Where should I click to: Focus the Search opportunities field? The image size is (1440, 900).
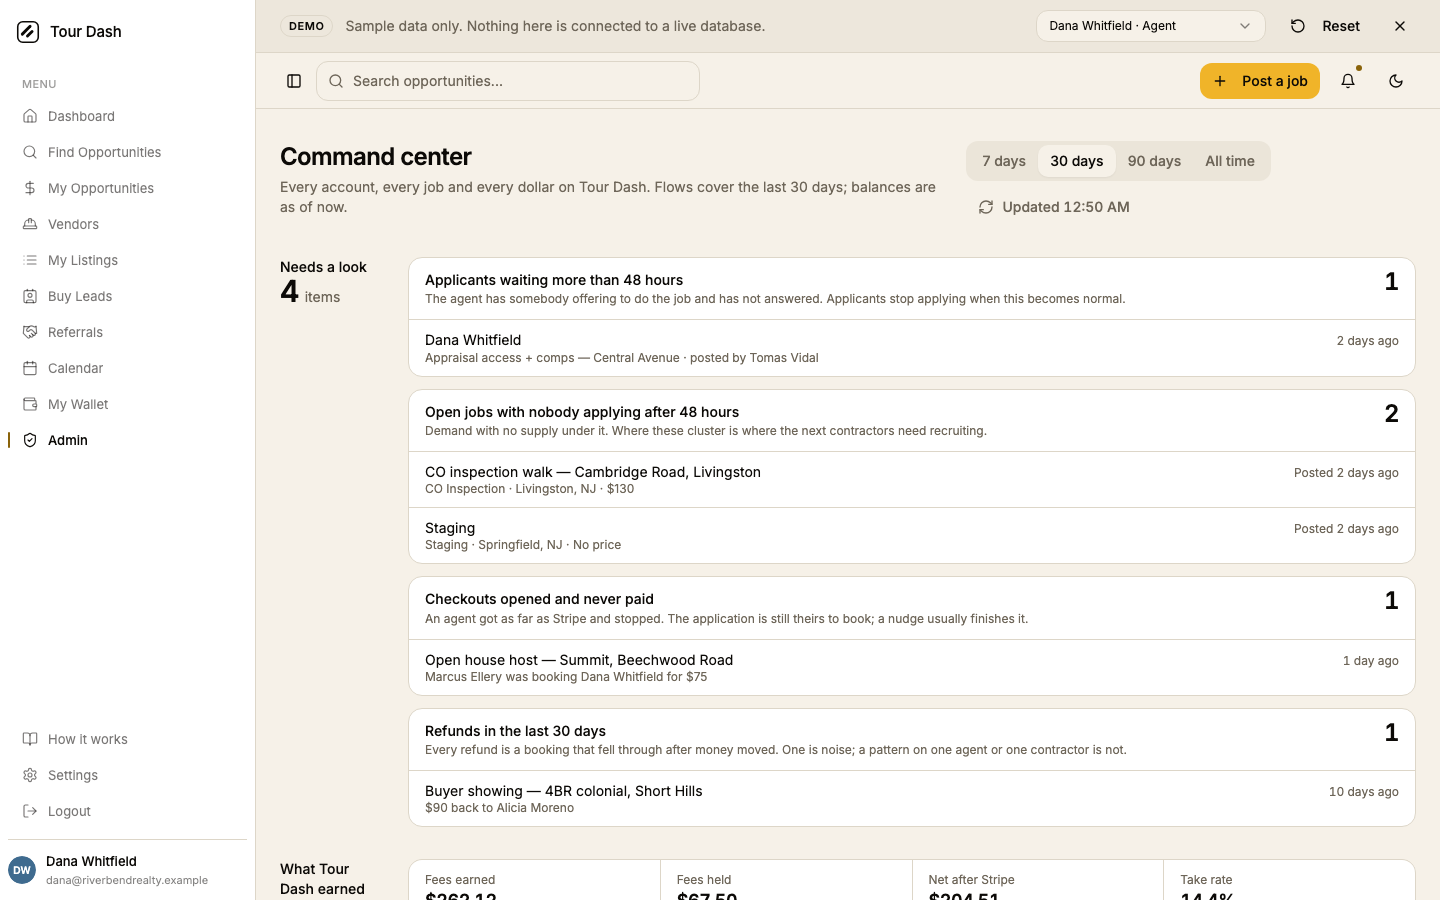508,81
